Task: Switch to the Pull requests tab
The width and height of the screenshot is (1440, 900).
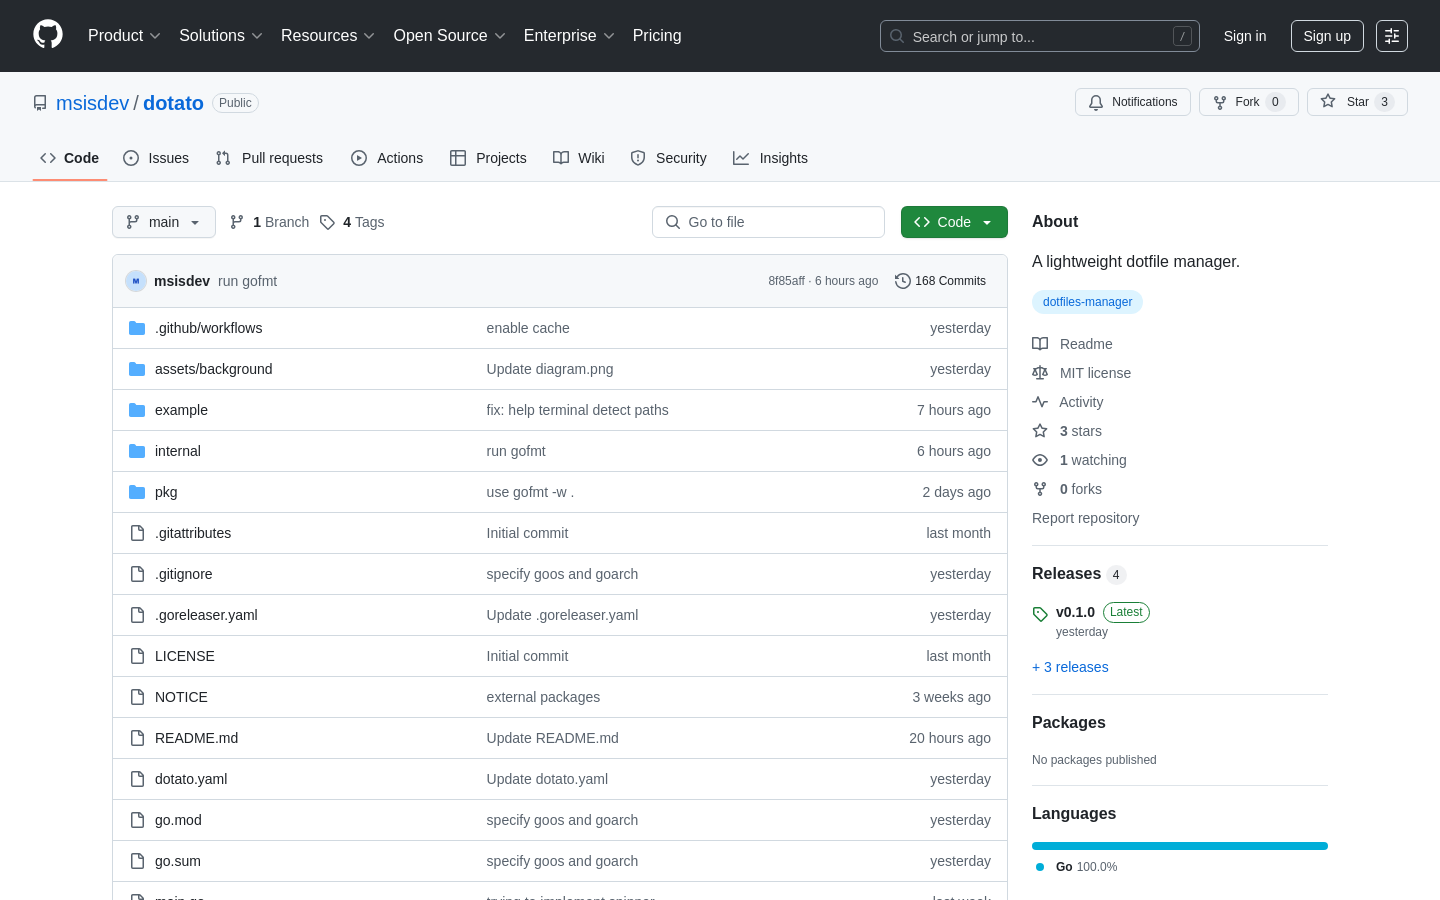Action: point(269,158)
